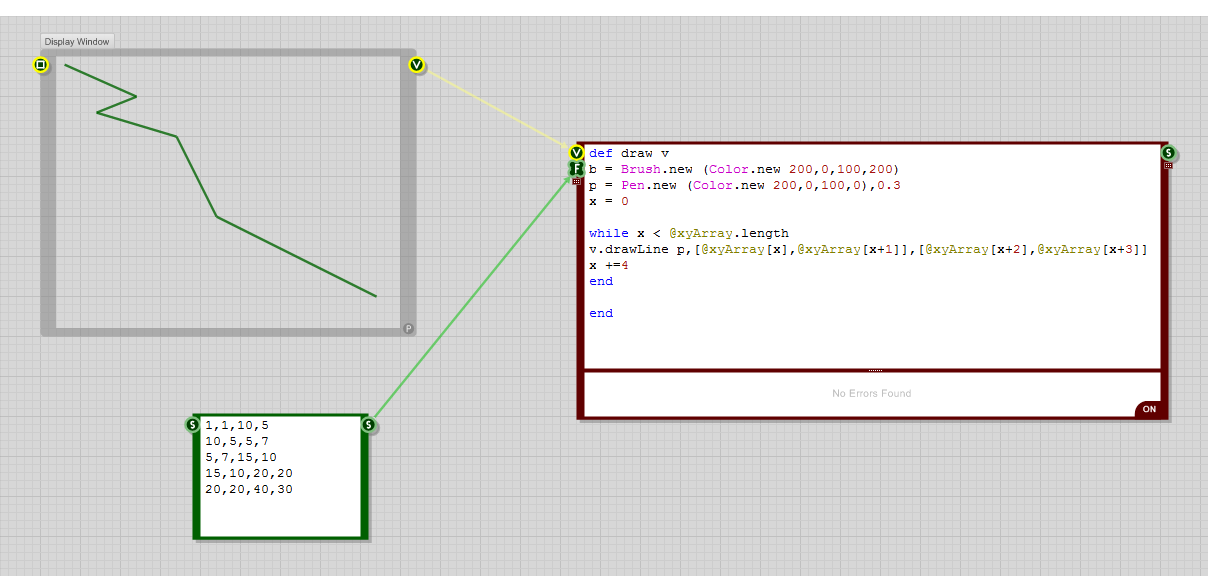
Task: Click the P icon on Display Window corner
Action: (x=408, y=327)
